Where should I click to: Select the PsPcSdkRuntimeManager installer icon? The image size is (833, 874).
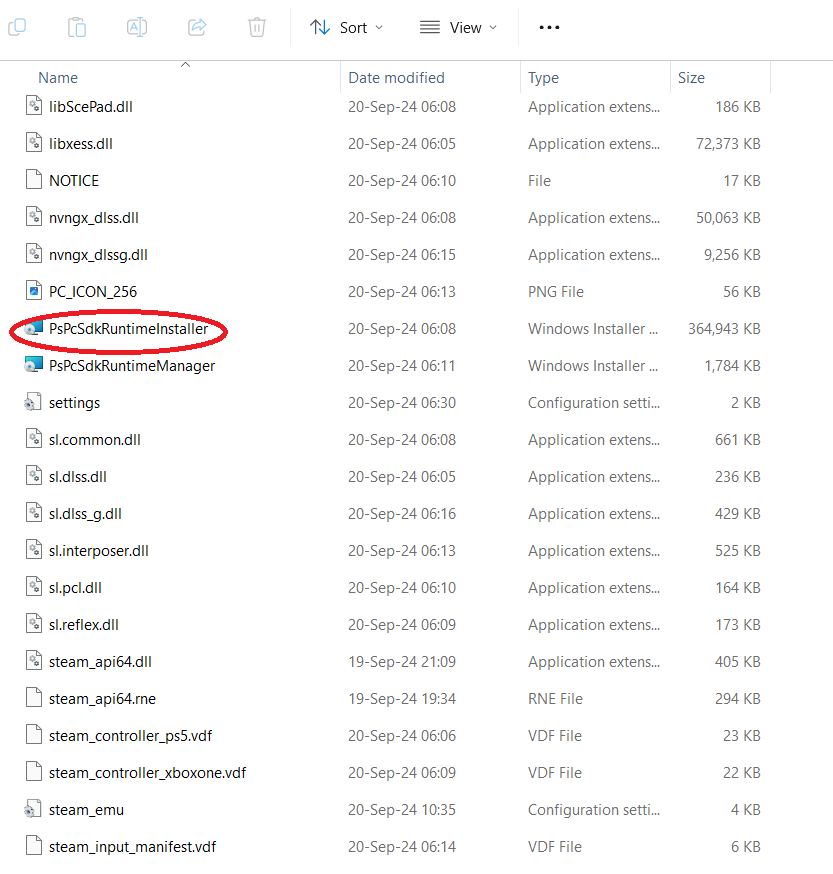(x=33, y=365)
